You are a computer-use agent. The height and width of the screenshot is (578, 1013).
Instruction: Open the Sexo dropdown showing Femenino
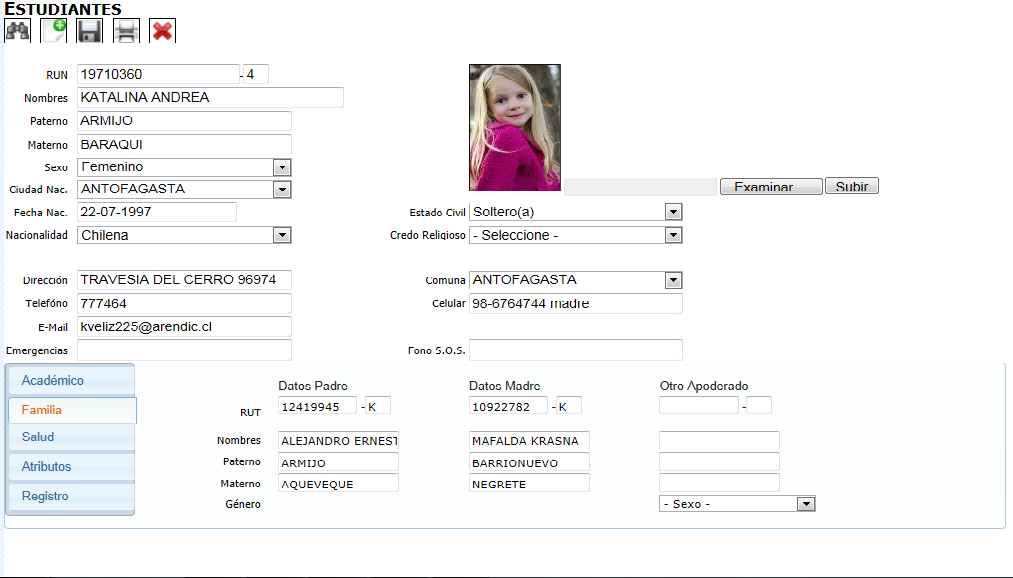pos(281,166)
